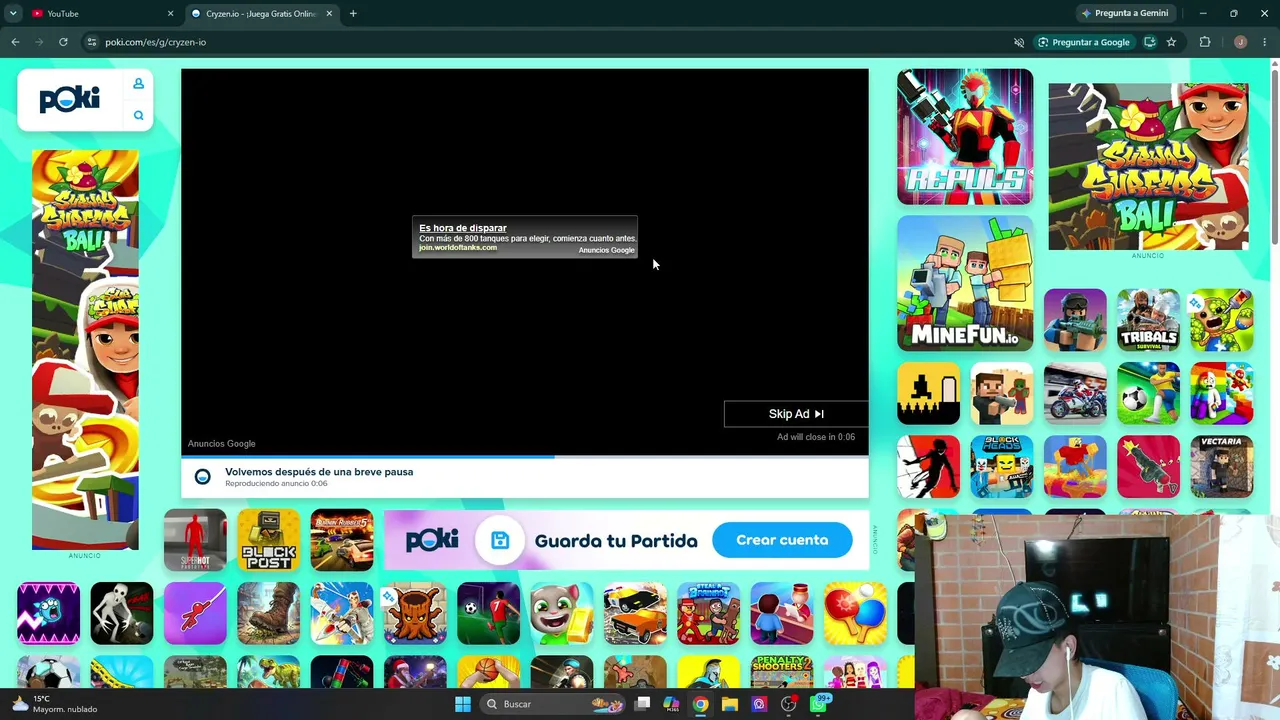Open the Poki search magnifier
The width and height of the screenshot is (1280, 720).
[138, 116]
